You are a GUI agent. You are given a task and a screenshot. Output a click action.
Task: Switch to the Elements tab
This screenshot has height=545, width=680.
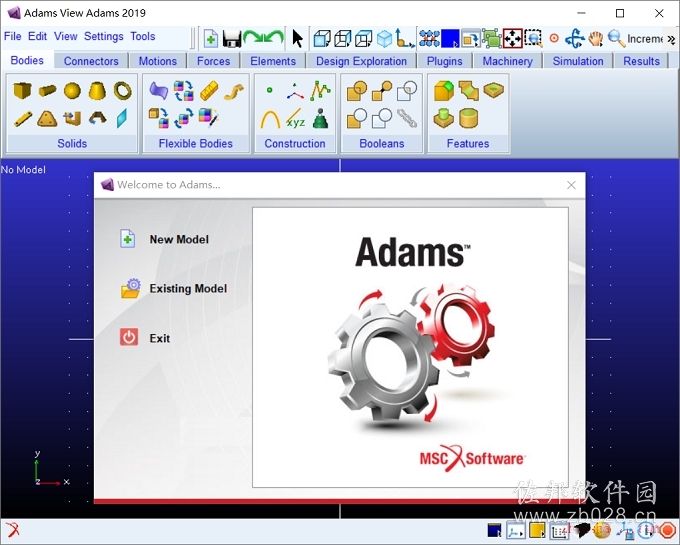click(273, 61)
